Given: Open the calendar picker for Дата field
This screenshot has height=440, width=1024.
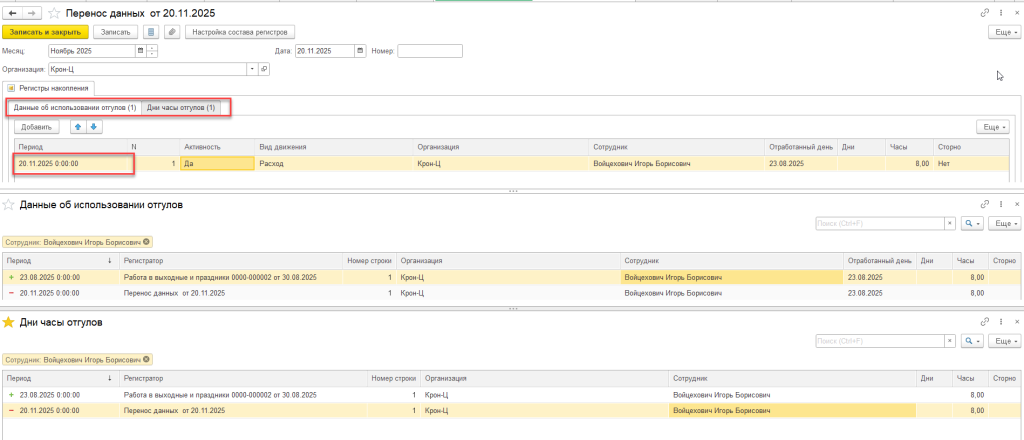Looking at the screenshot, I should [361, 51].
